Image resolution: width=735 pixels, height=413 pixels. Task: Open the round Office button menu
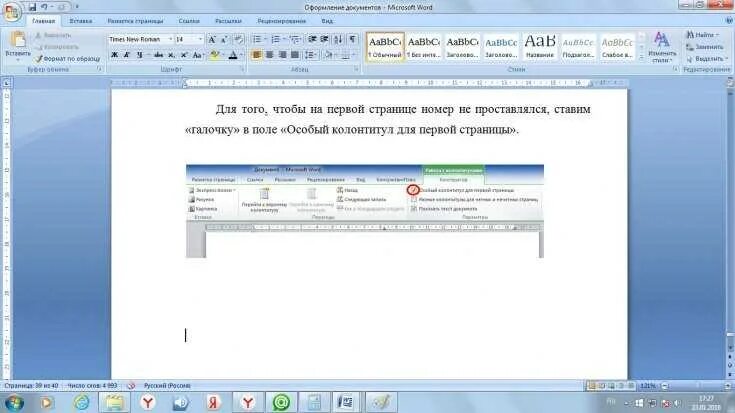pos(11,12)
